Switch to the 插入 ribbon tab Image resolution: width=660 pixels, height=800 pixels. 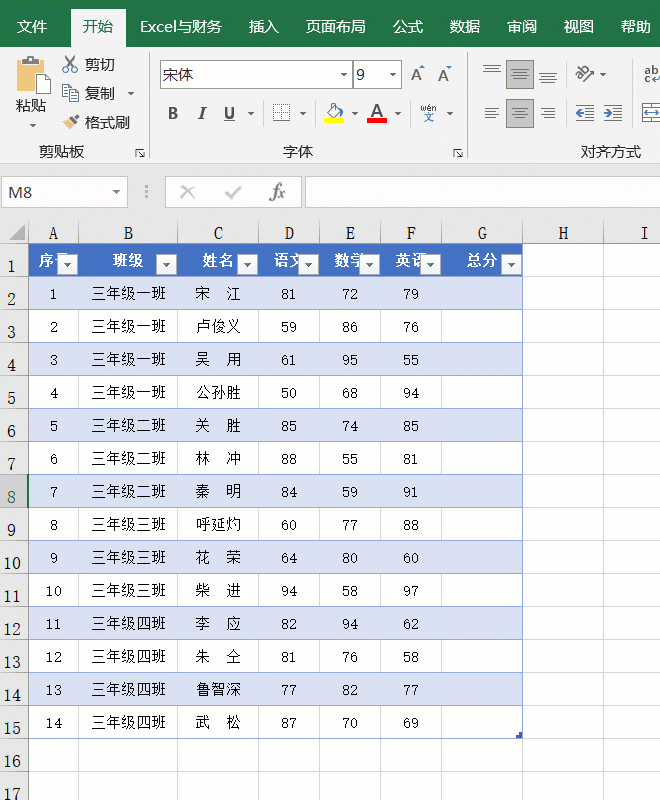[x=263, y=27]
